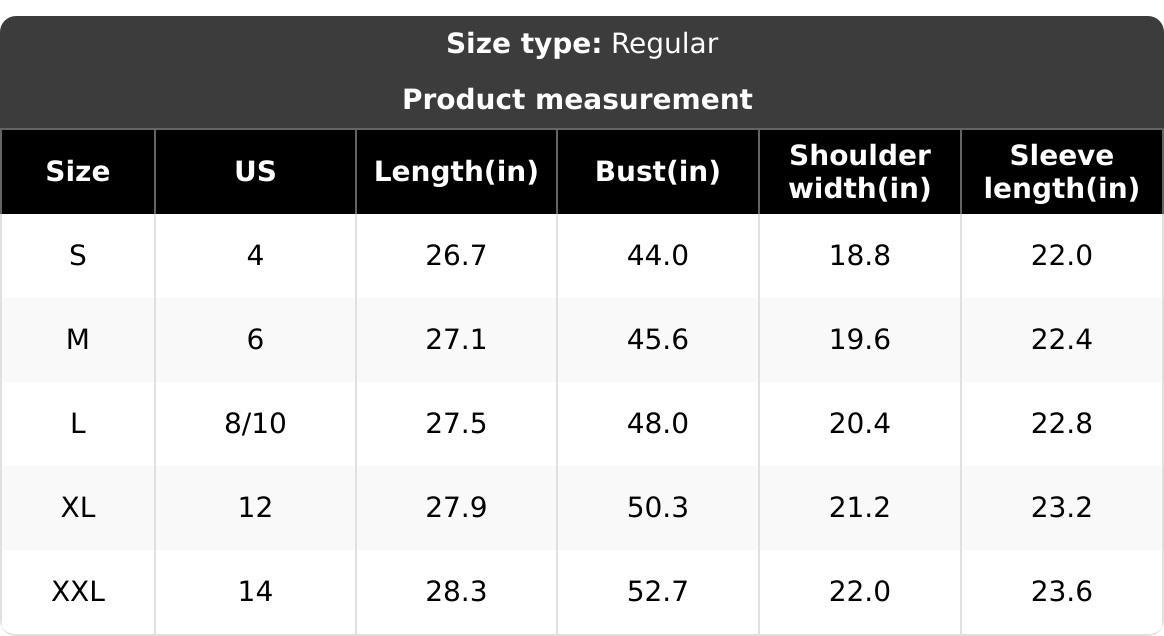
Task: Select the M size row label
Action: 78,340
